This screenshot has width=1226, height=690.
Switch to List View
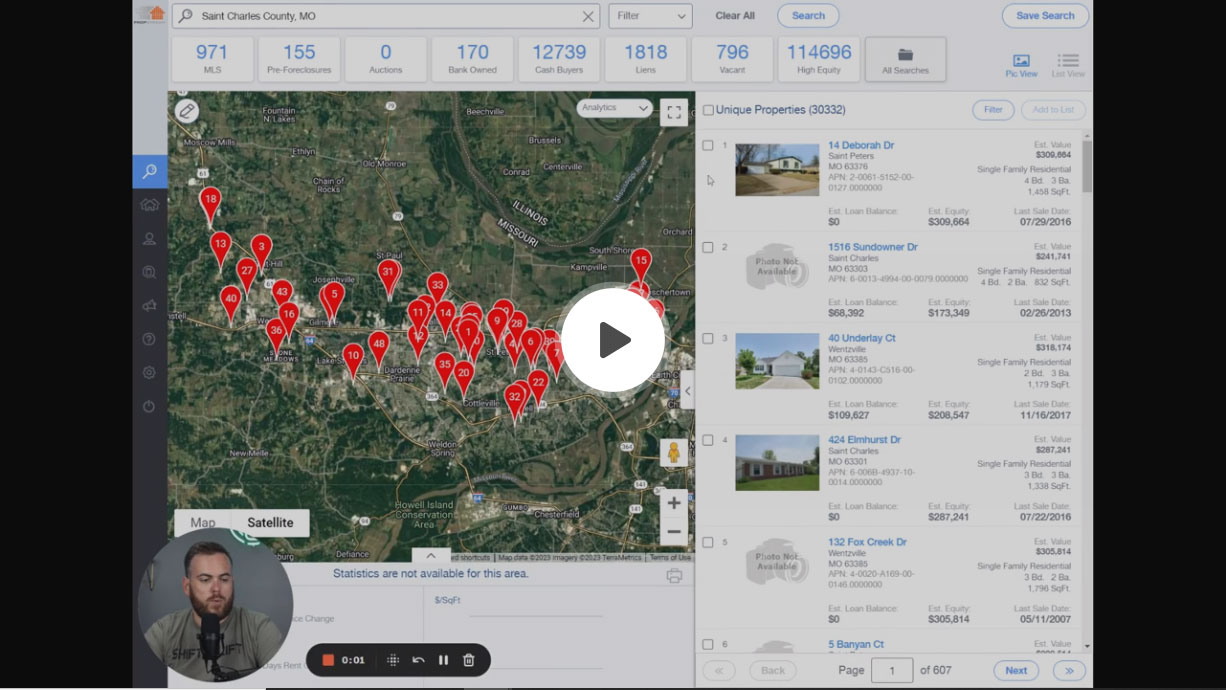1068,66
